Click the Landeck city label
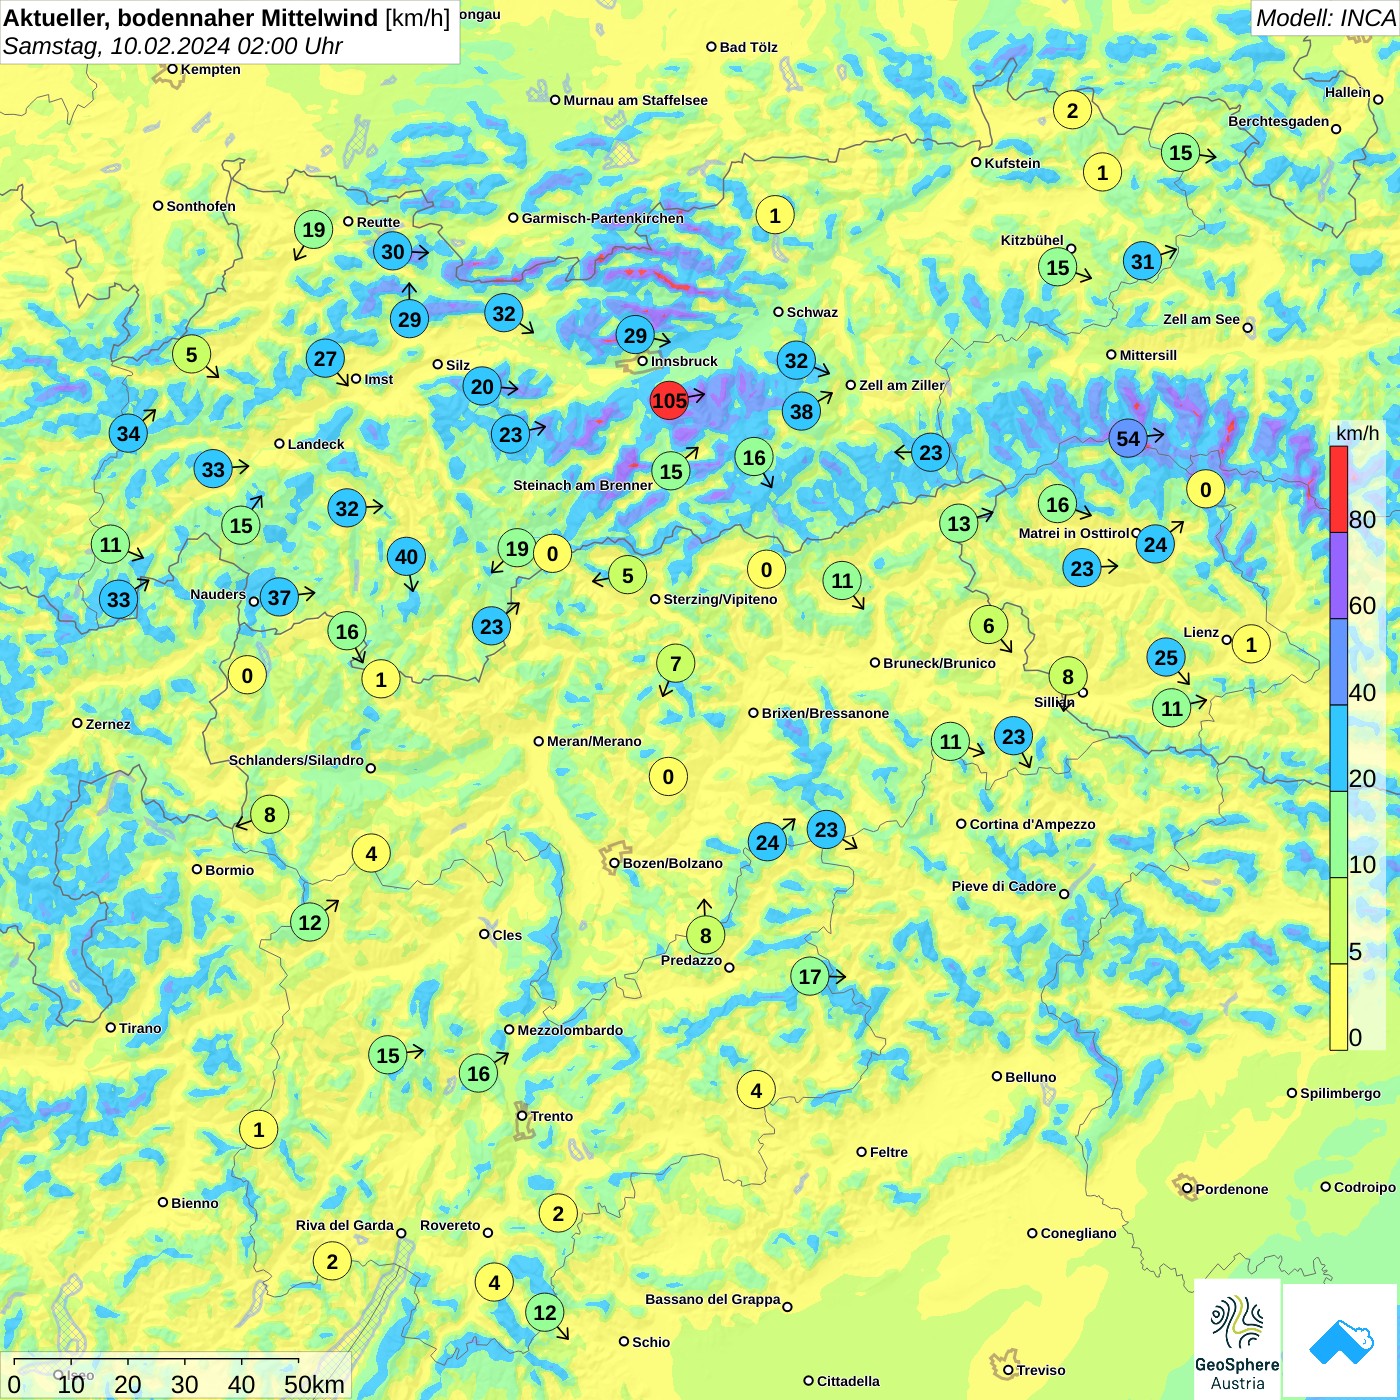 point(316,444)
